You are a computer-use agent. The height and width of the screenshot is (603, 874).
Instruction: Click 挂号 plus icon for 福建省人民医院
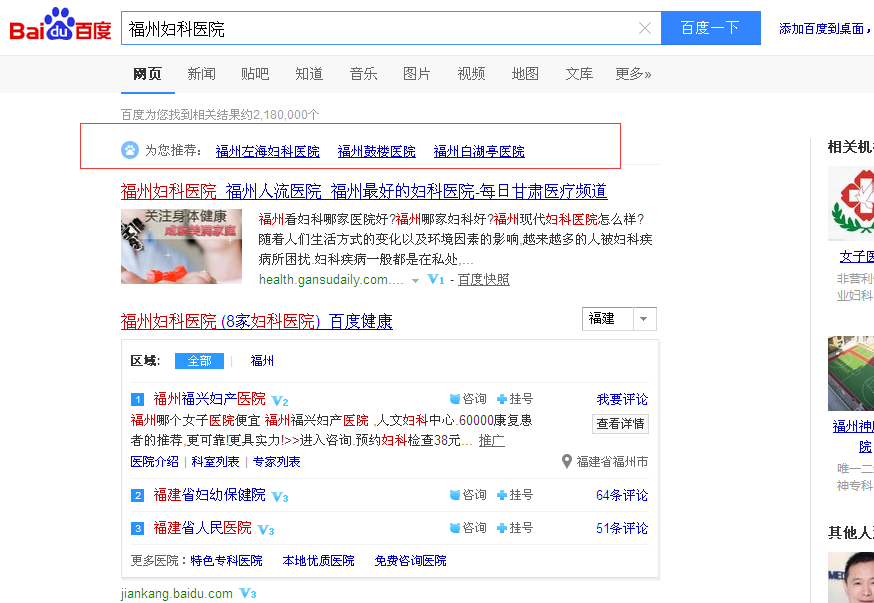pos(503,527)
